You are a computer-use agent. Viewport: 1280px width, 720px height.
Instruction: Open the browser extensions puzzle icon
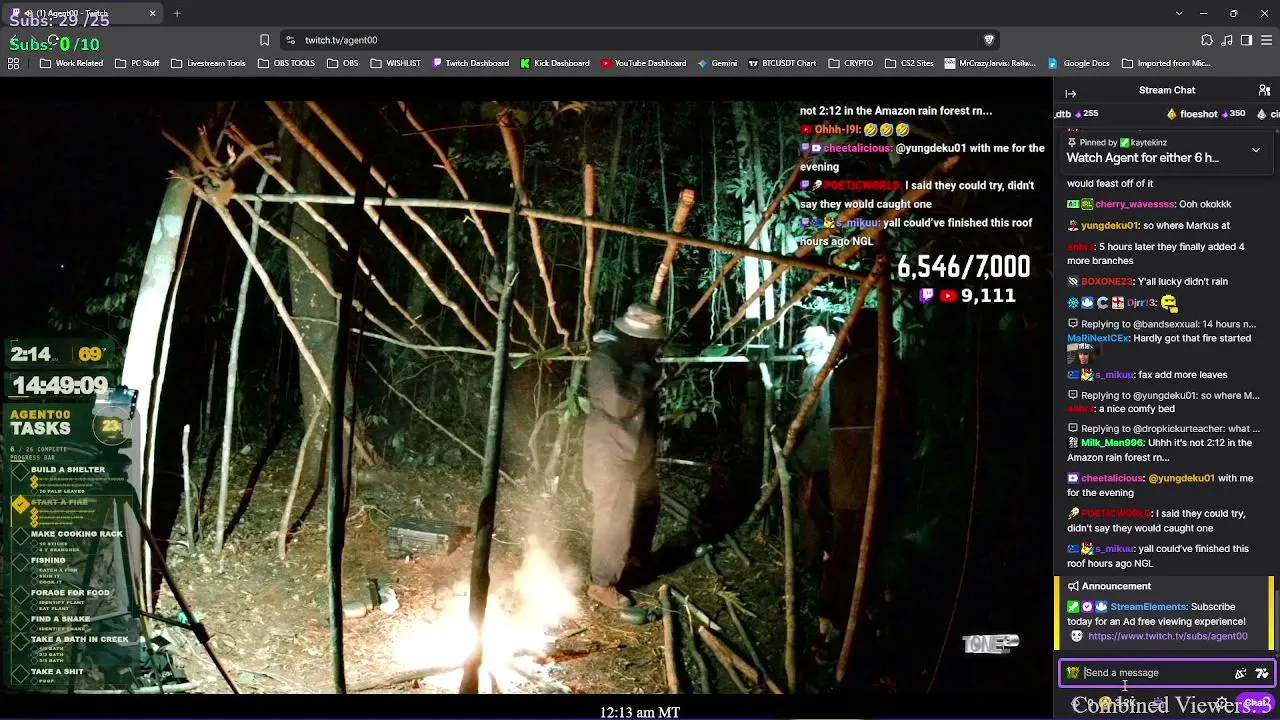pyautogui.click(x=1207, y=40)
